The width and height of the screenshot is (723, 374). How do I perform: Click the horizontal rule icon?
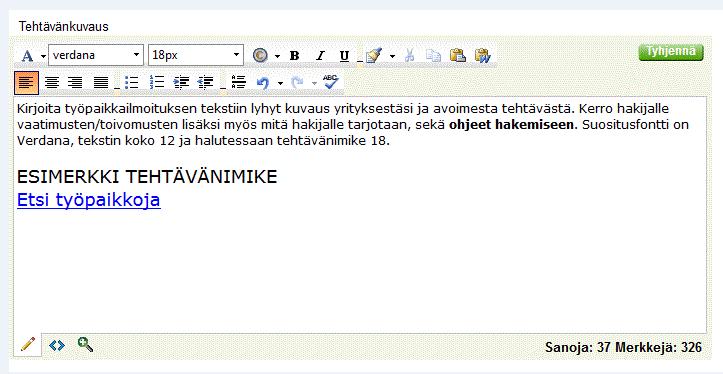tap(238, 83)
